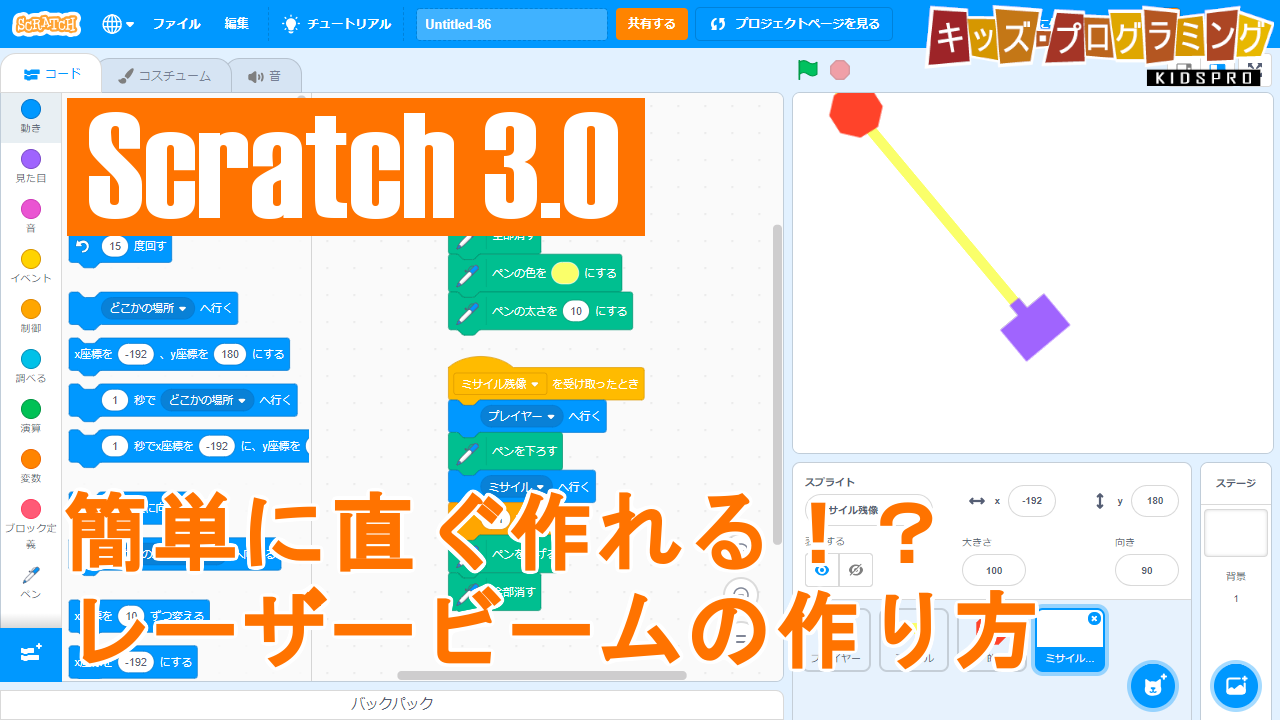Open どこかの場所 dropdown in 1秒で block

coord(208,400)
